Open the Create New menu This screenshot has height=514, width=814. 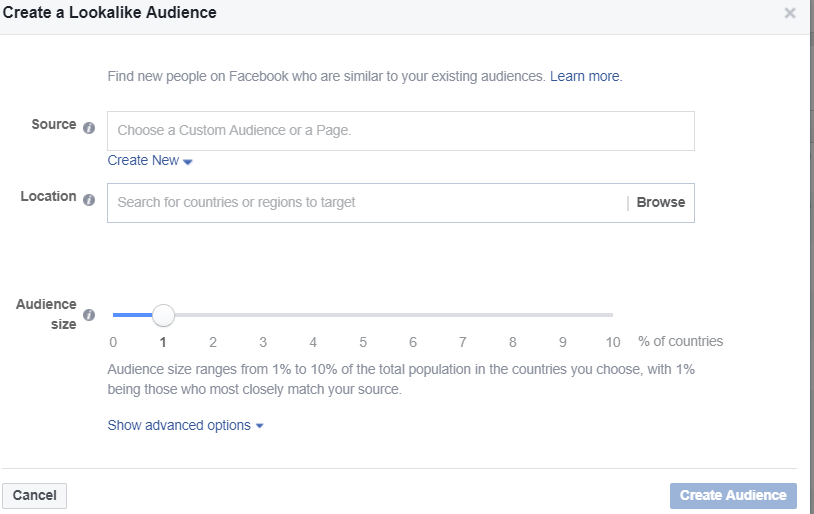coord(150,160)
